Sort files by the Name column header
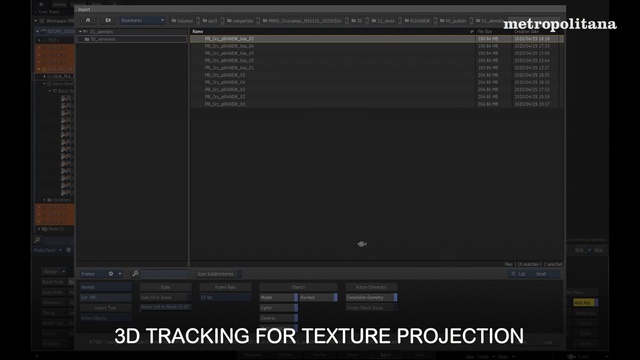 [198, 31]
